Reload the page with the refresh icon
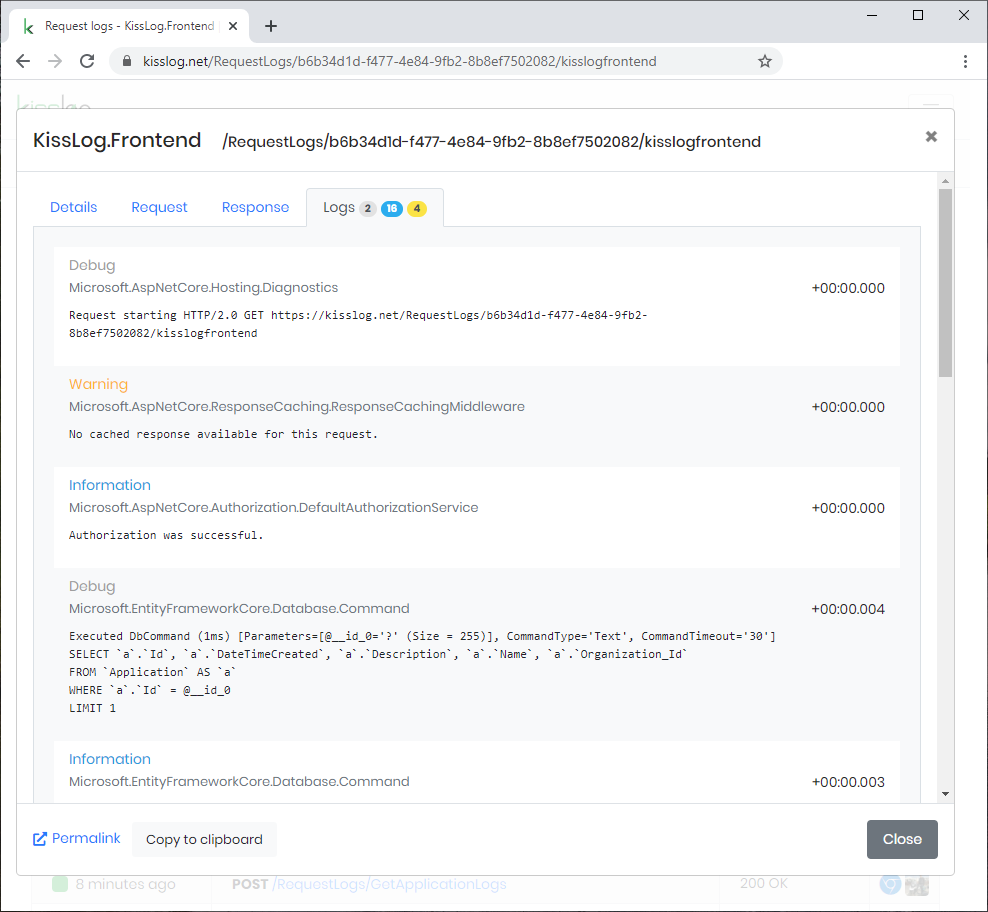The width and height of the screenshot is (988, 912). click(87, 61)
